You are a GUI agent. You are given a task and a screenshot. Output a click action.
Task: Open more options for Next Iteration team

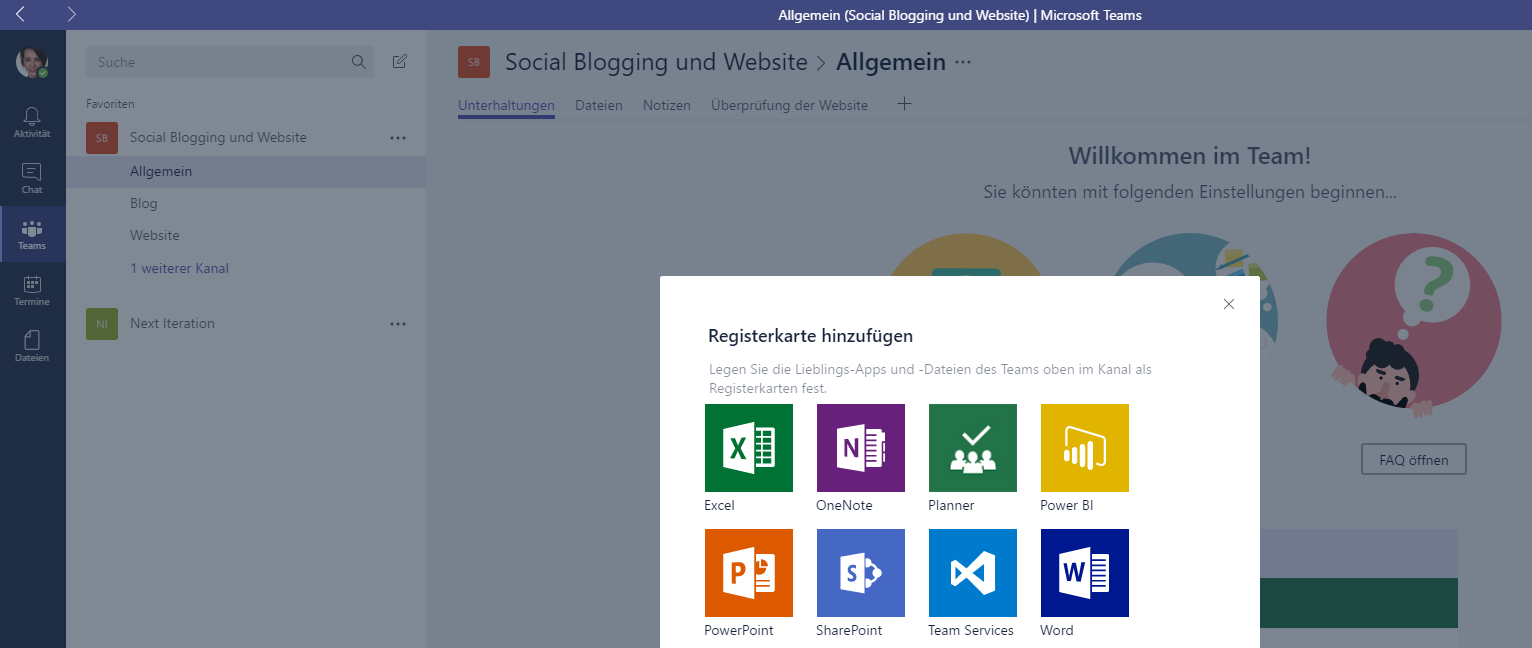pyautogui.click(x=398, y=324)
